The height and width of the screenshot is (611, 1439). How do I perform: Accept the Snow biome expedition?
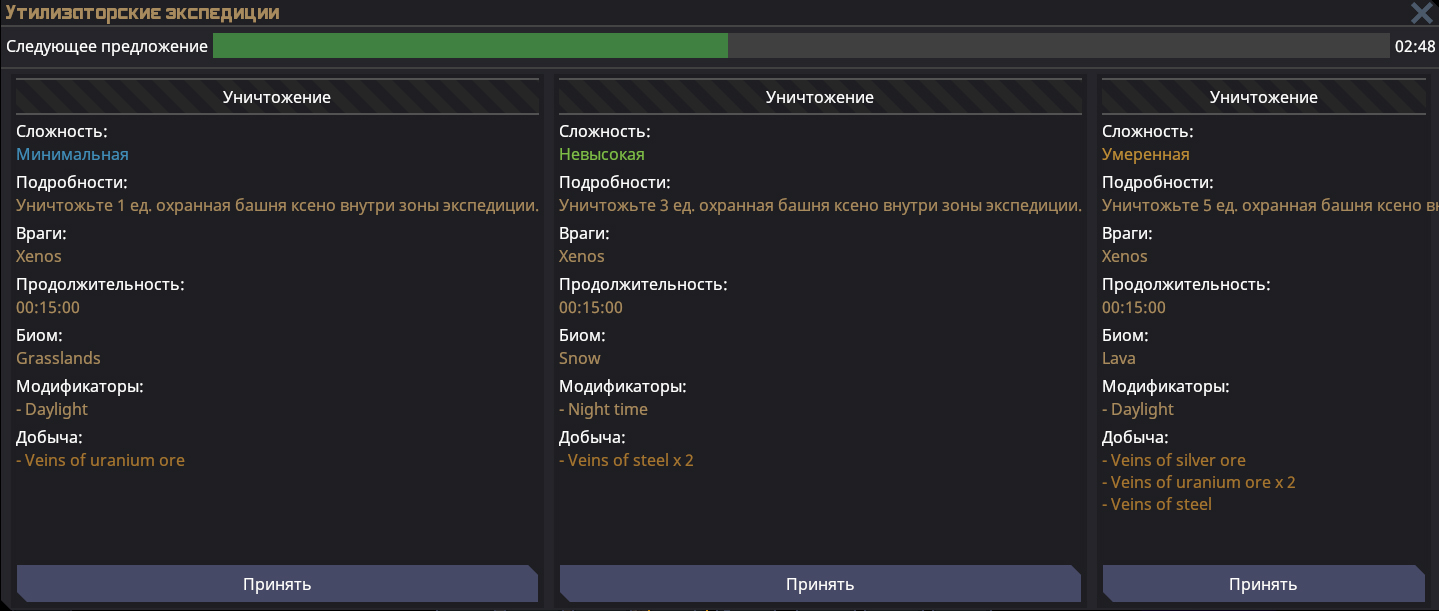coord(820,584)
